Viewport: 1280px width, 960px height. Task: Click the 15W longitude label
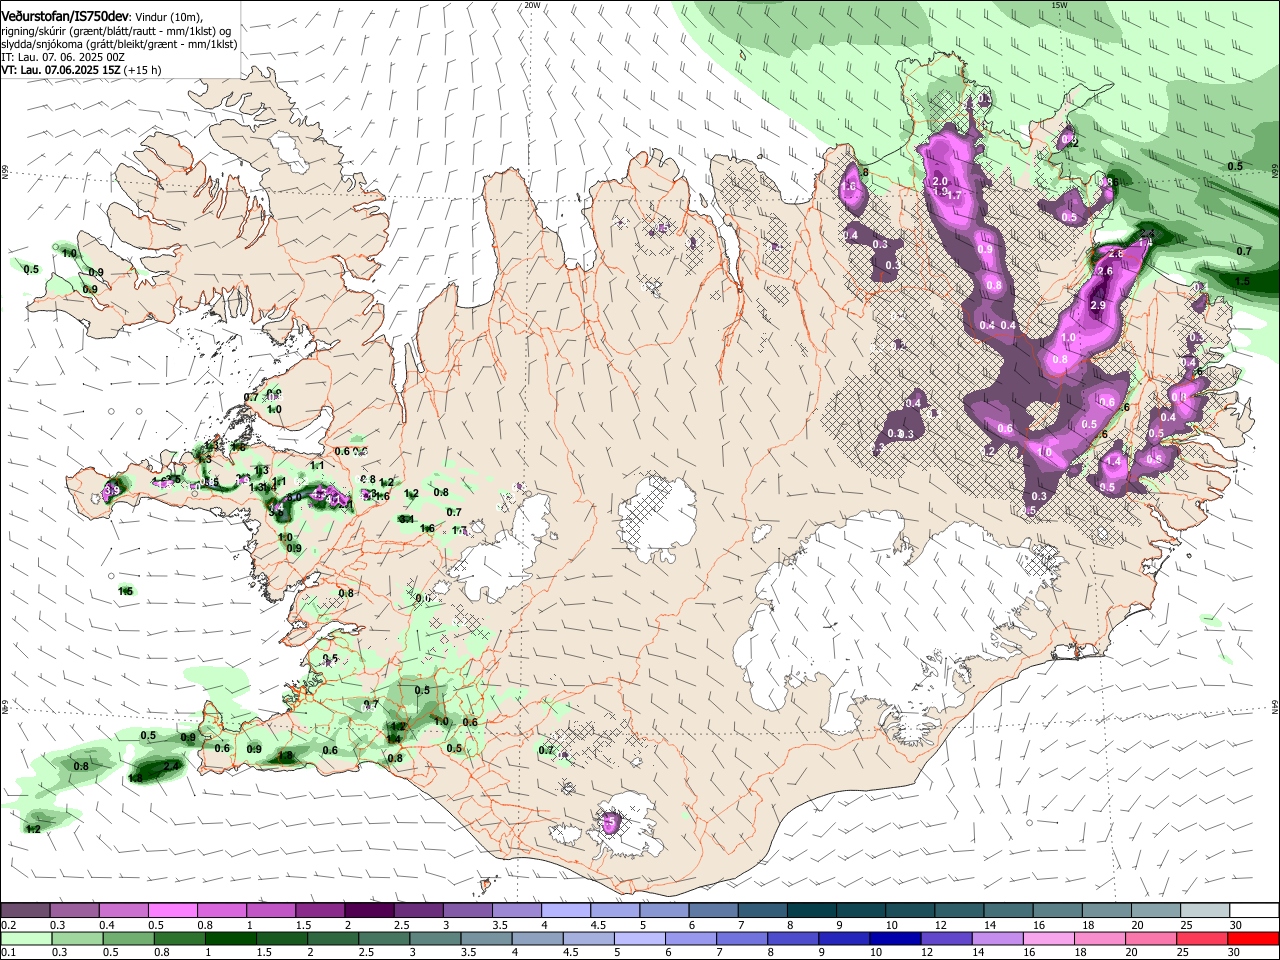pyautogui.click(x=1059, y=5)
